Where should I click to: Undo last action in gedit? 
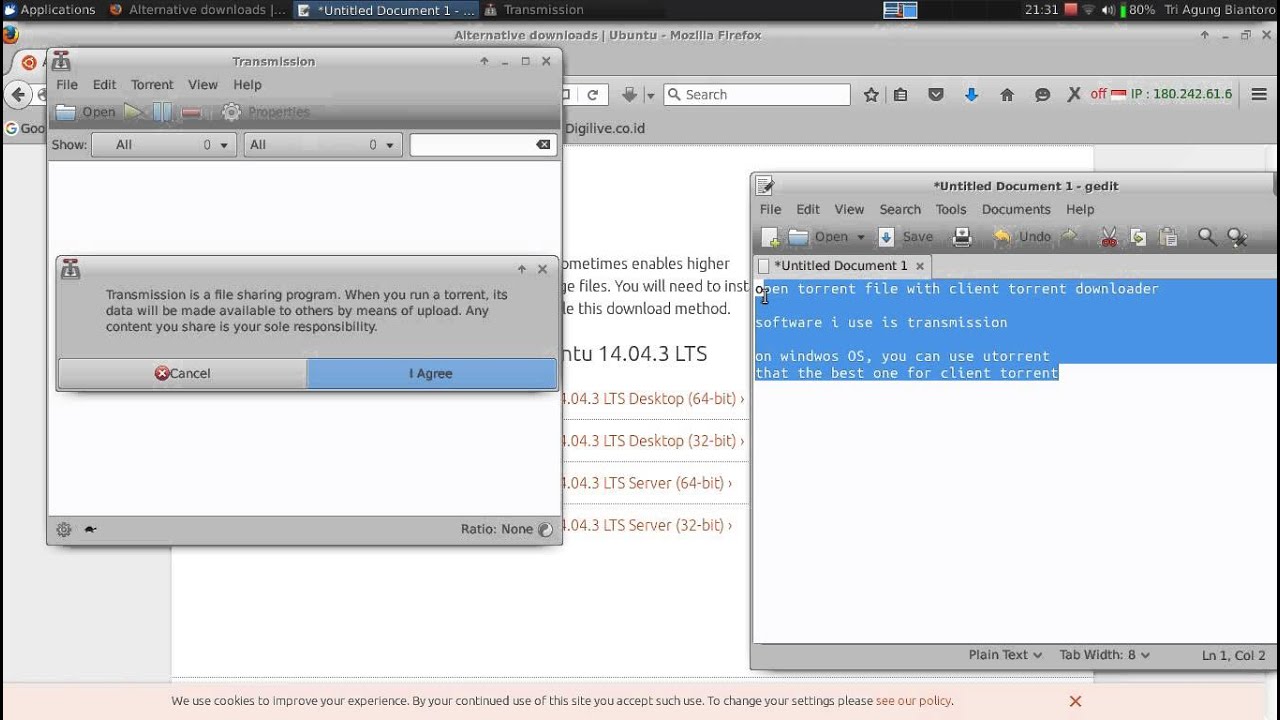(1022, 237)
